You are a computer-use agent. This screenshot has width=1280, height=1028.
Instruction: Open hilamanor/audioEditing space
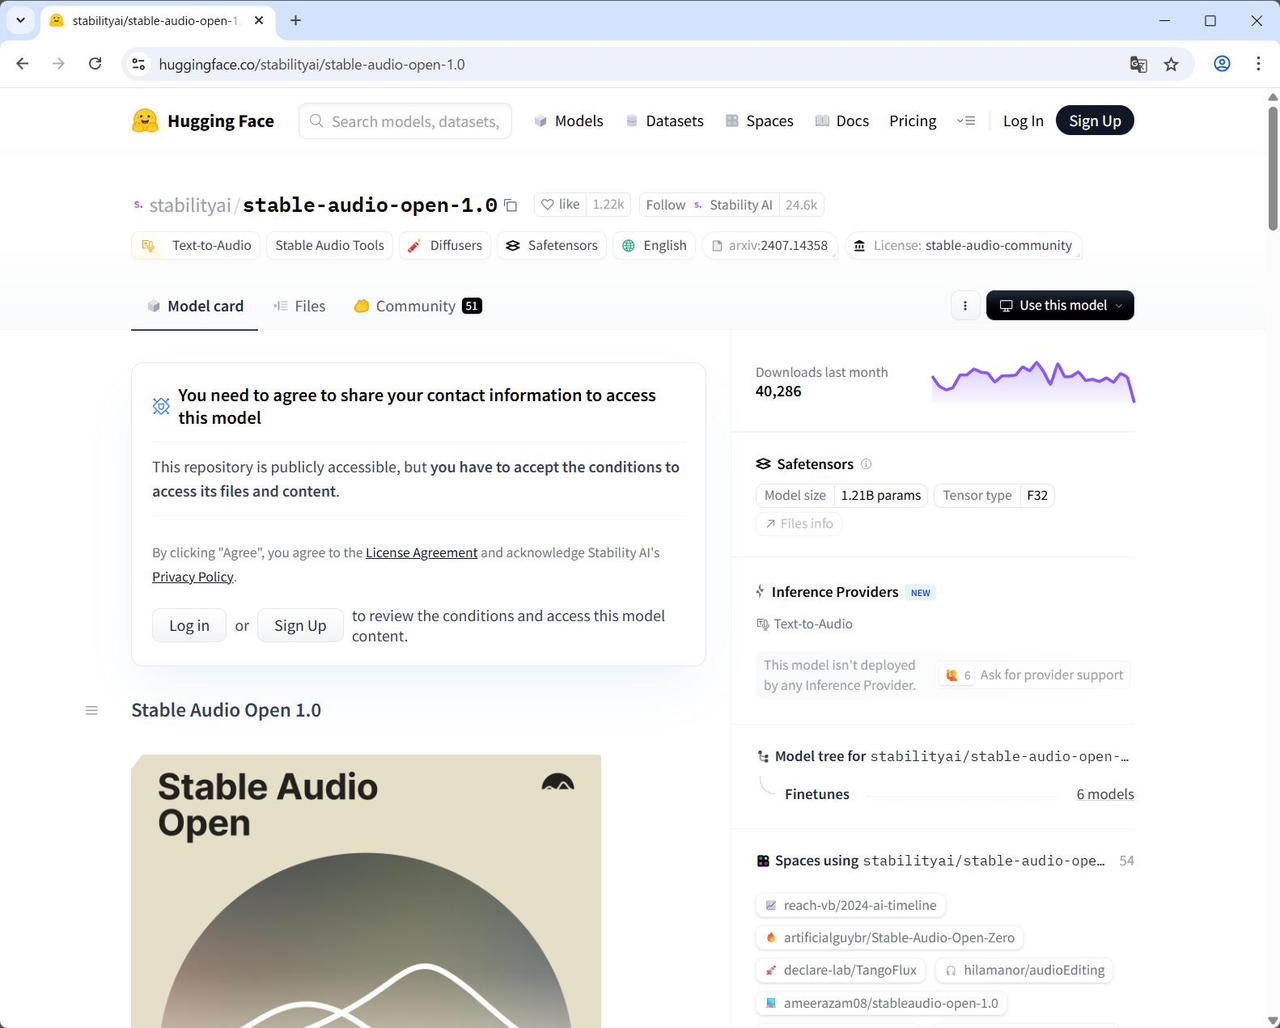point(1025,970)
